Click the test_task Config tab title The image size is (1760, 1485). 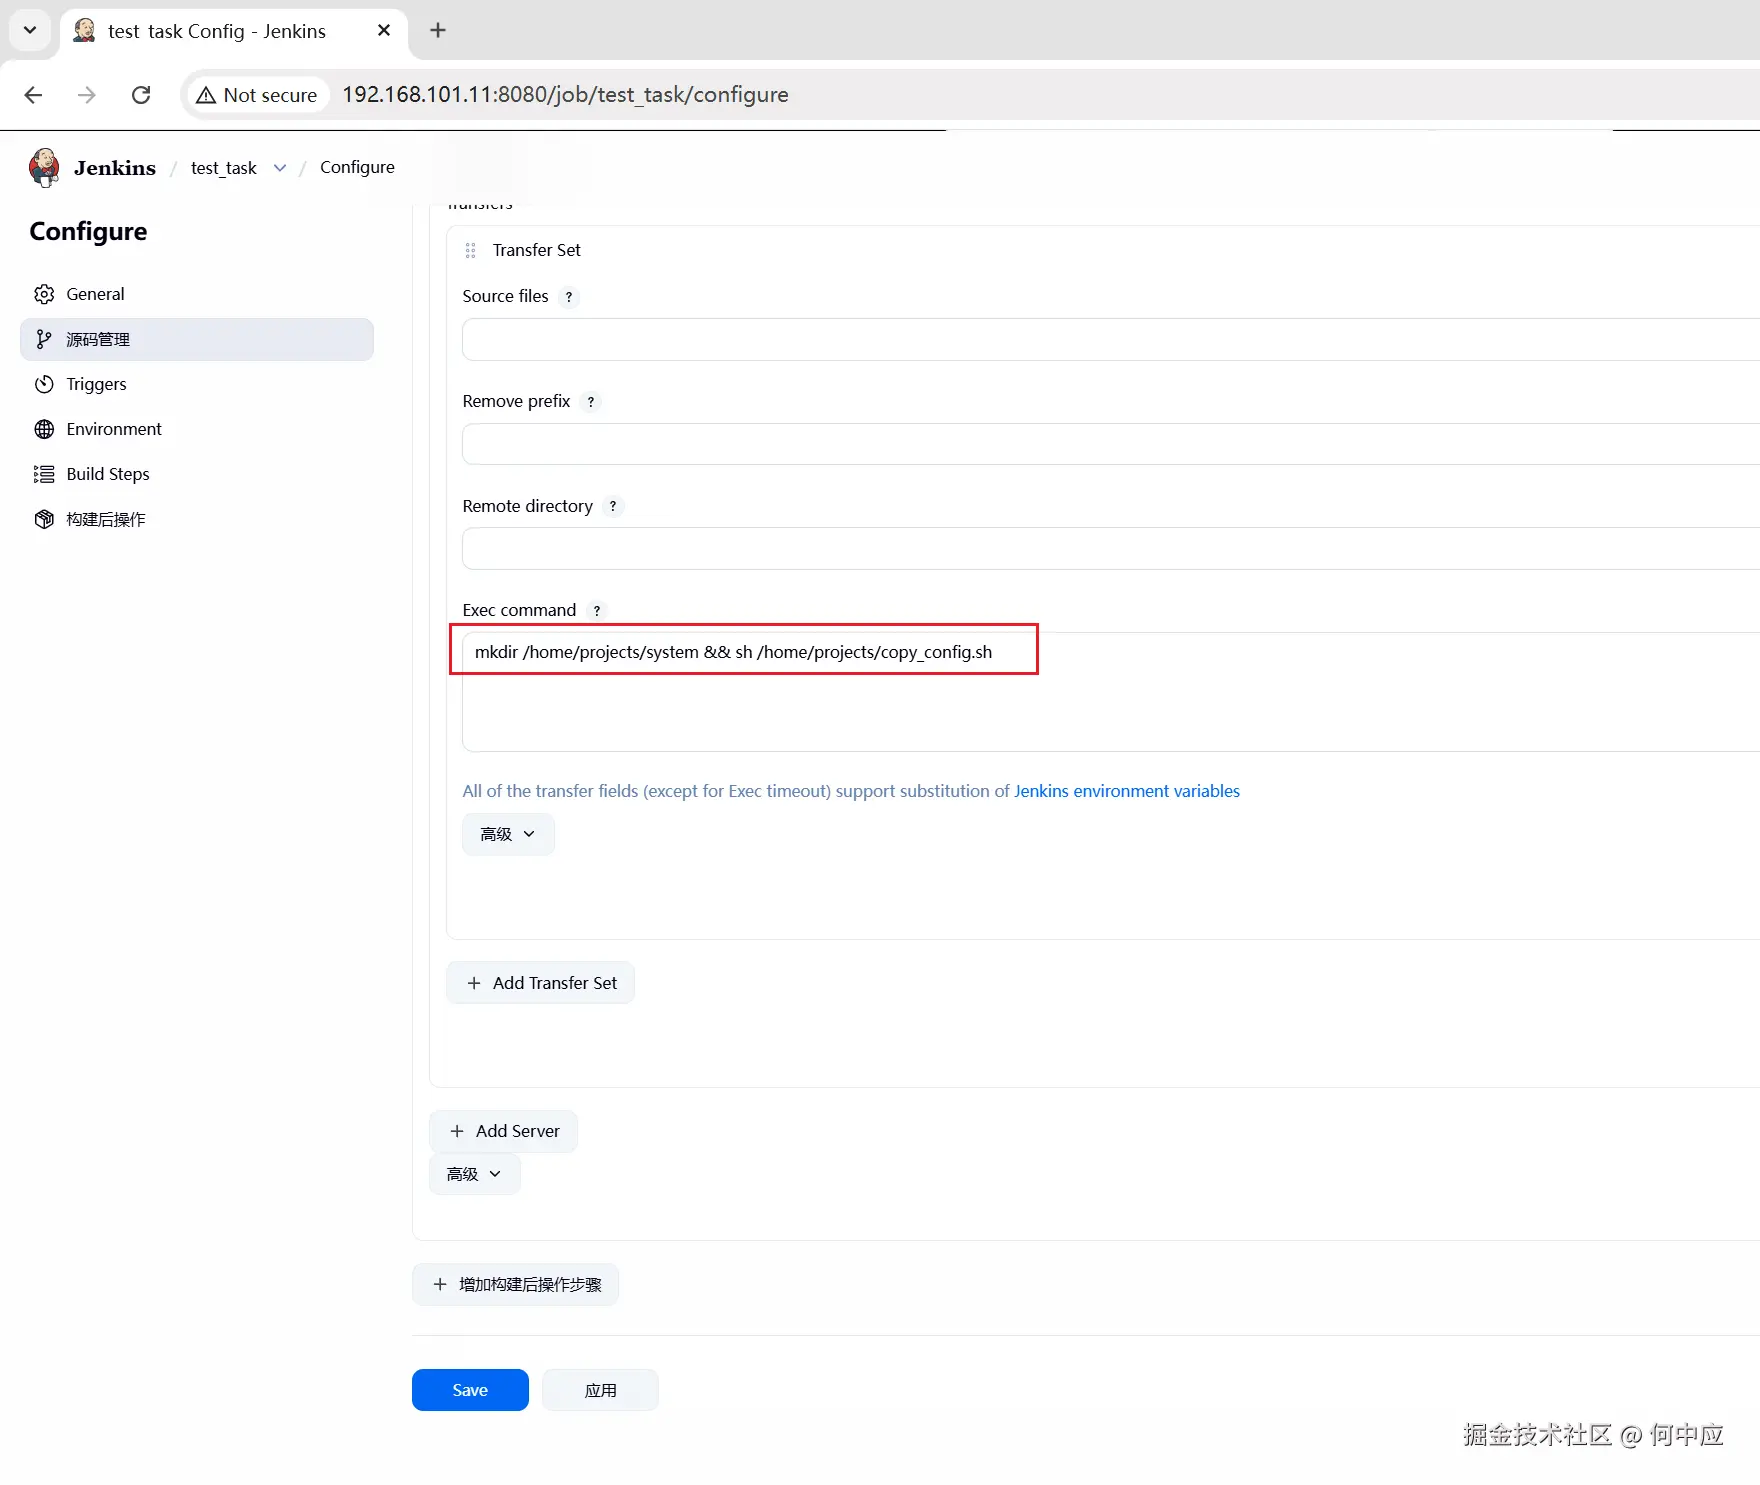[x=217, y=31]
